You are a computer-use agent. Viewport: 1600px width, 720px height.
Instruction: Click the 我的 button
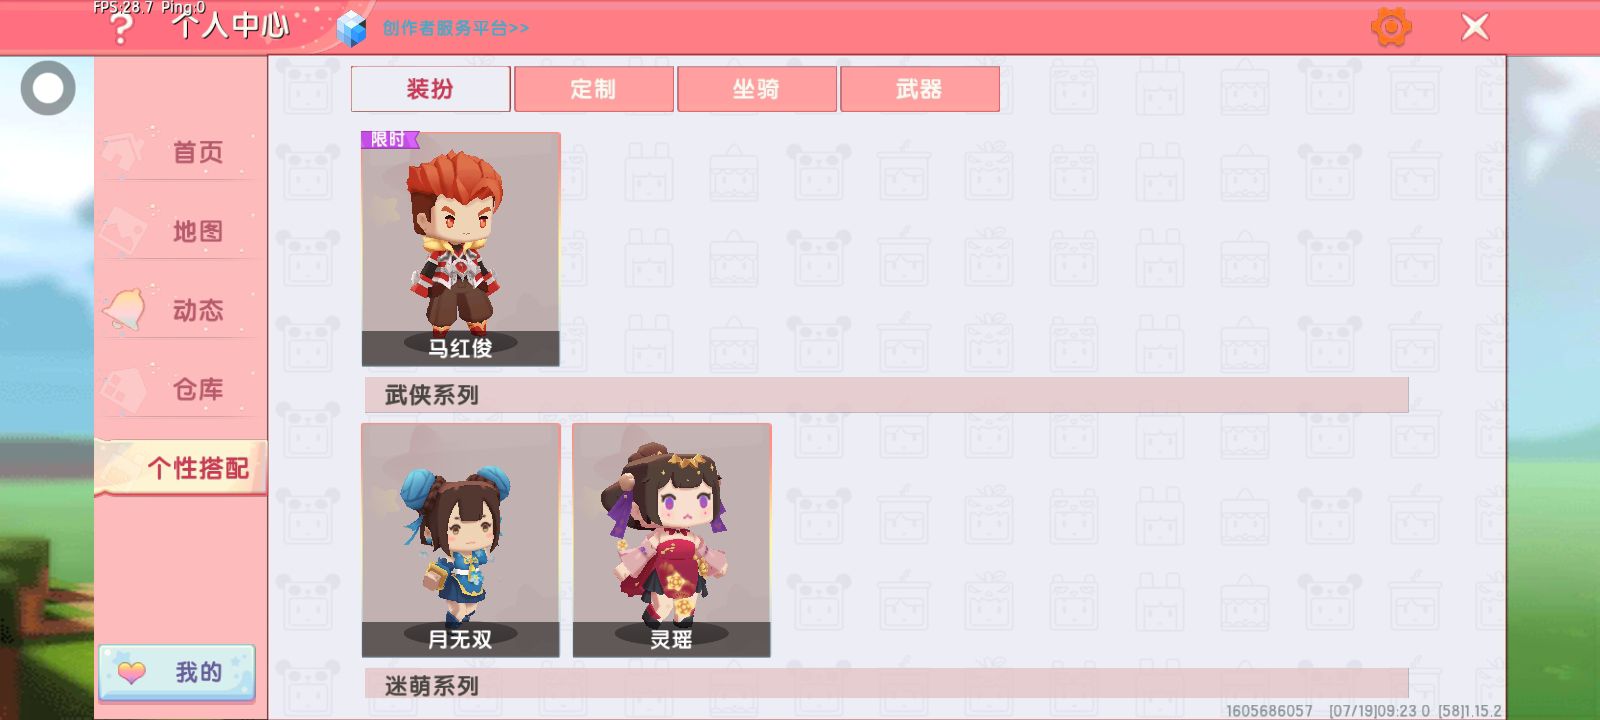(x=177, y=672)
